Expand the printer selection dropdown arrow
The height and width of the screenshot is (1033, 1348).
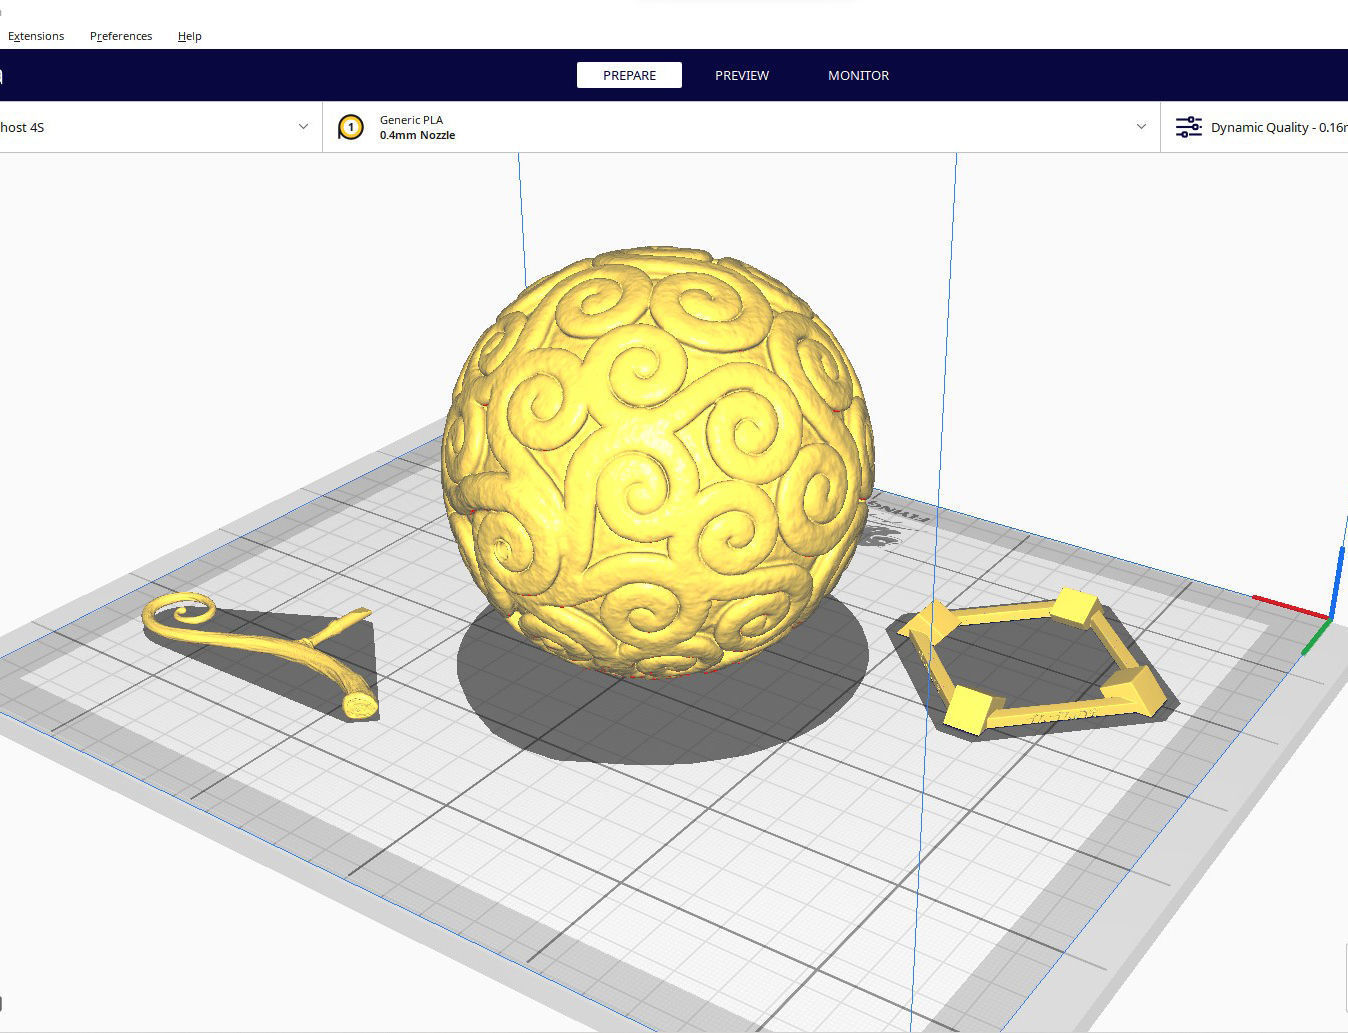click(x=303, y=127)
